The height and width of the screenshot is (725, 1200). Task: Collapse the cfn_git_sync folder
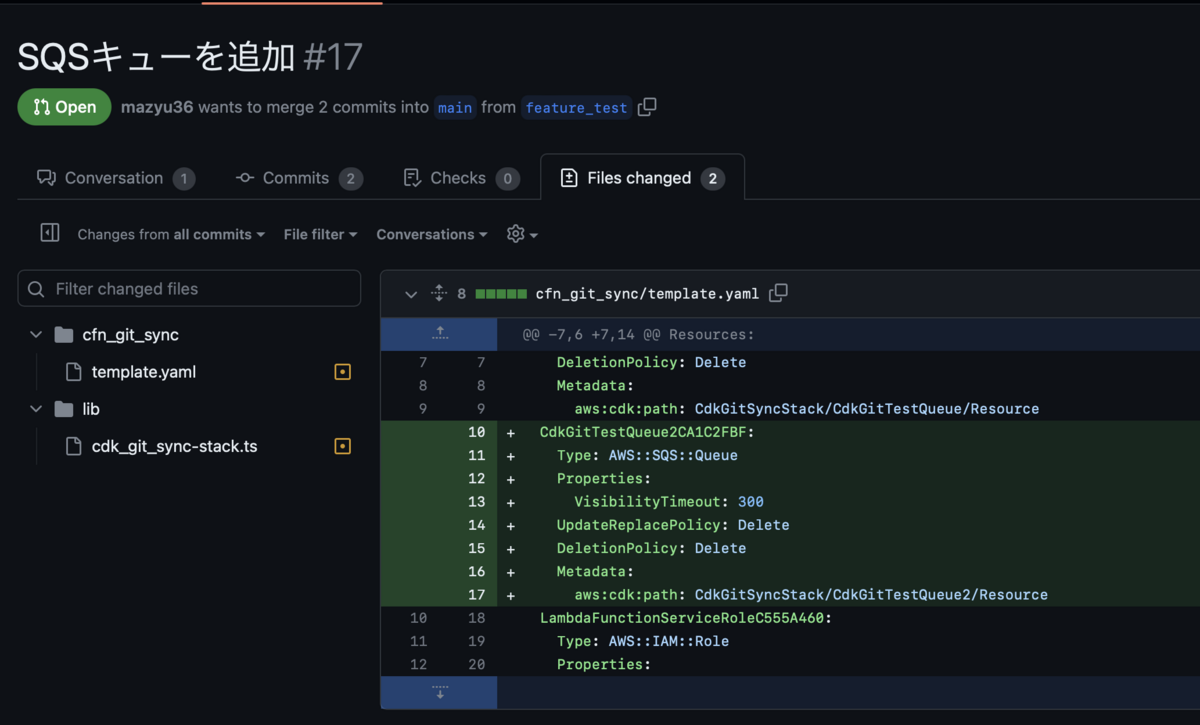point(36,334)
